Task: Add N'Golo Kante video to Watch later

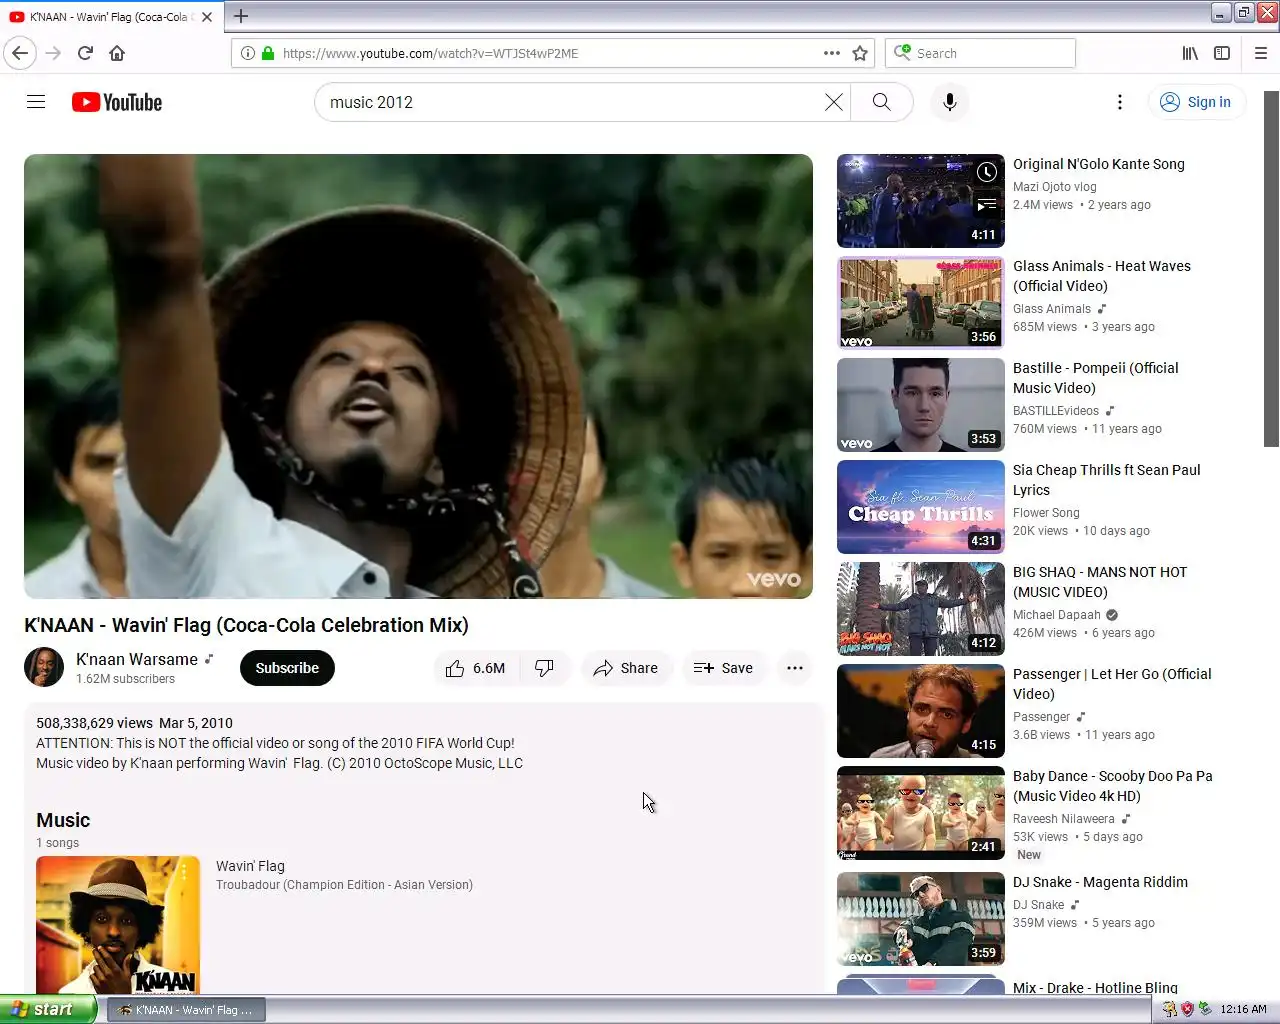Action: [986, 172]
